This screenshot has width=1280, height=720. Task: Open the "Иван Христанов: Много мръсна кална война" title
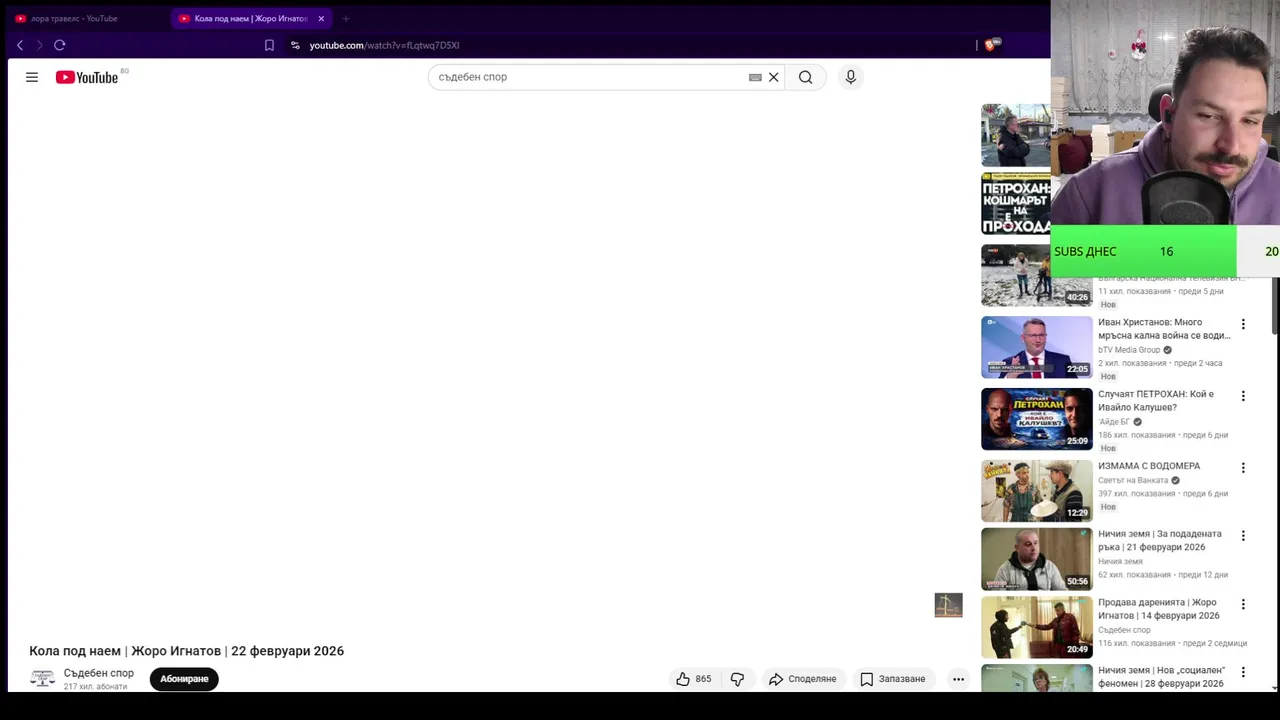coord(1164,329)
